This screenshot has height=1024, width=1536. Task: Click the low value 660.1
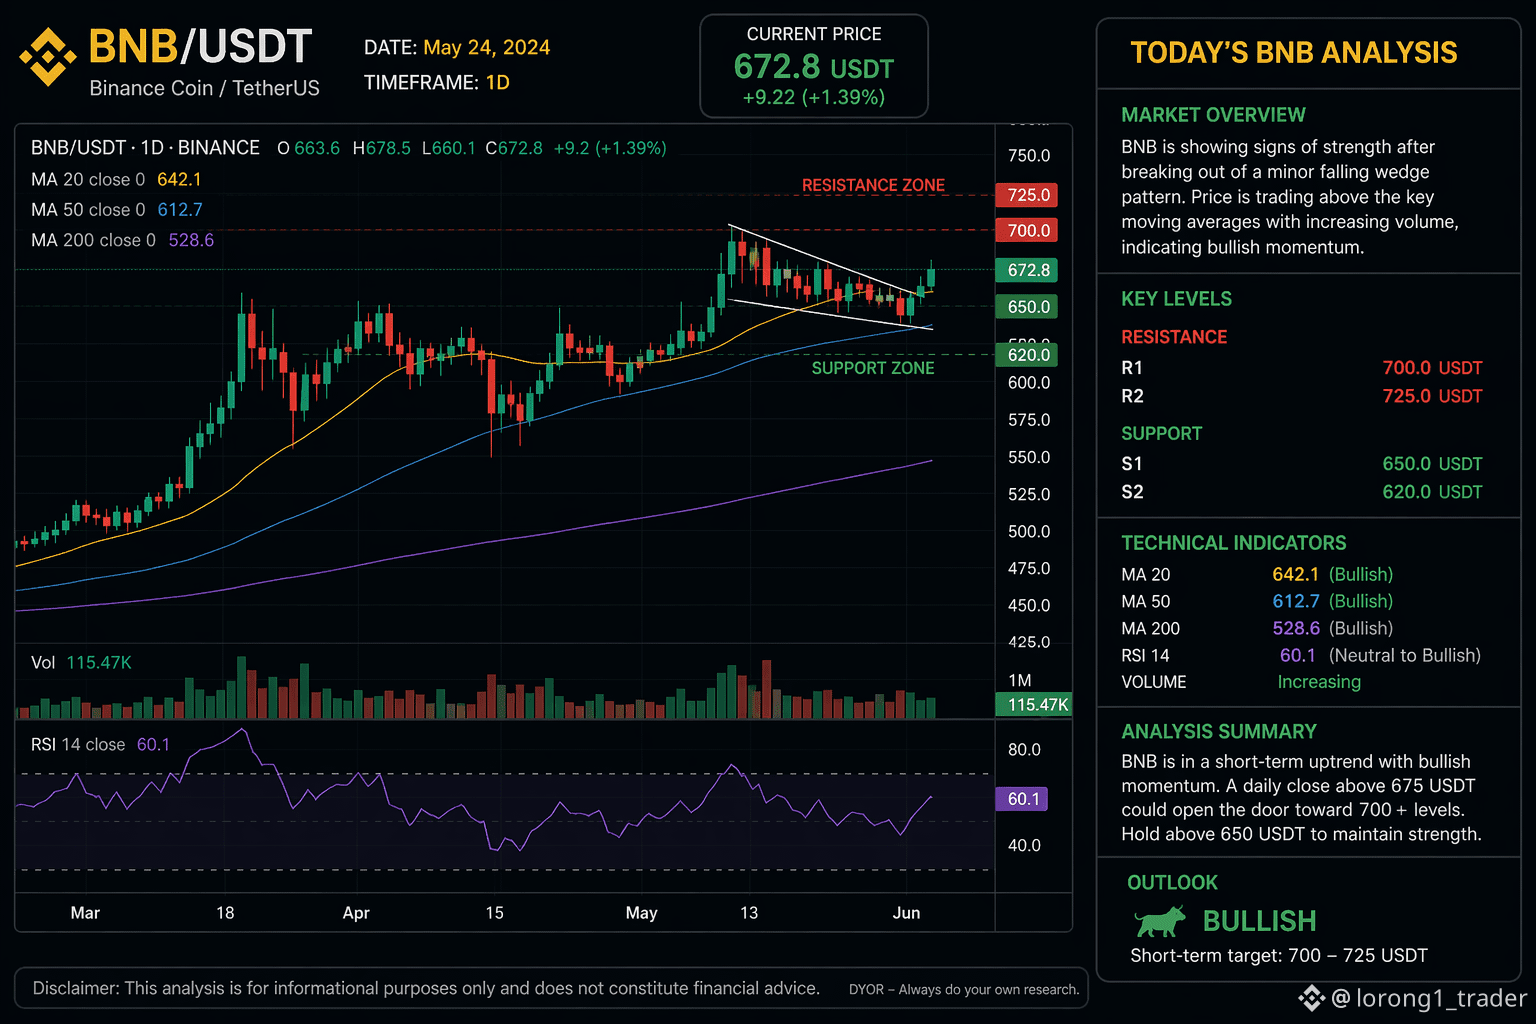click(x=454, y=148)
